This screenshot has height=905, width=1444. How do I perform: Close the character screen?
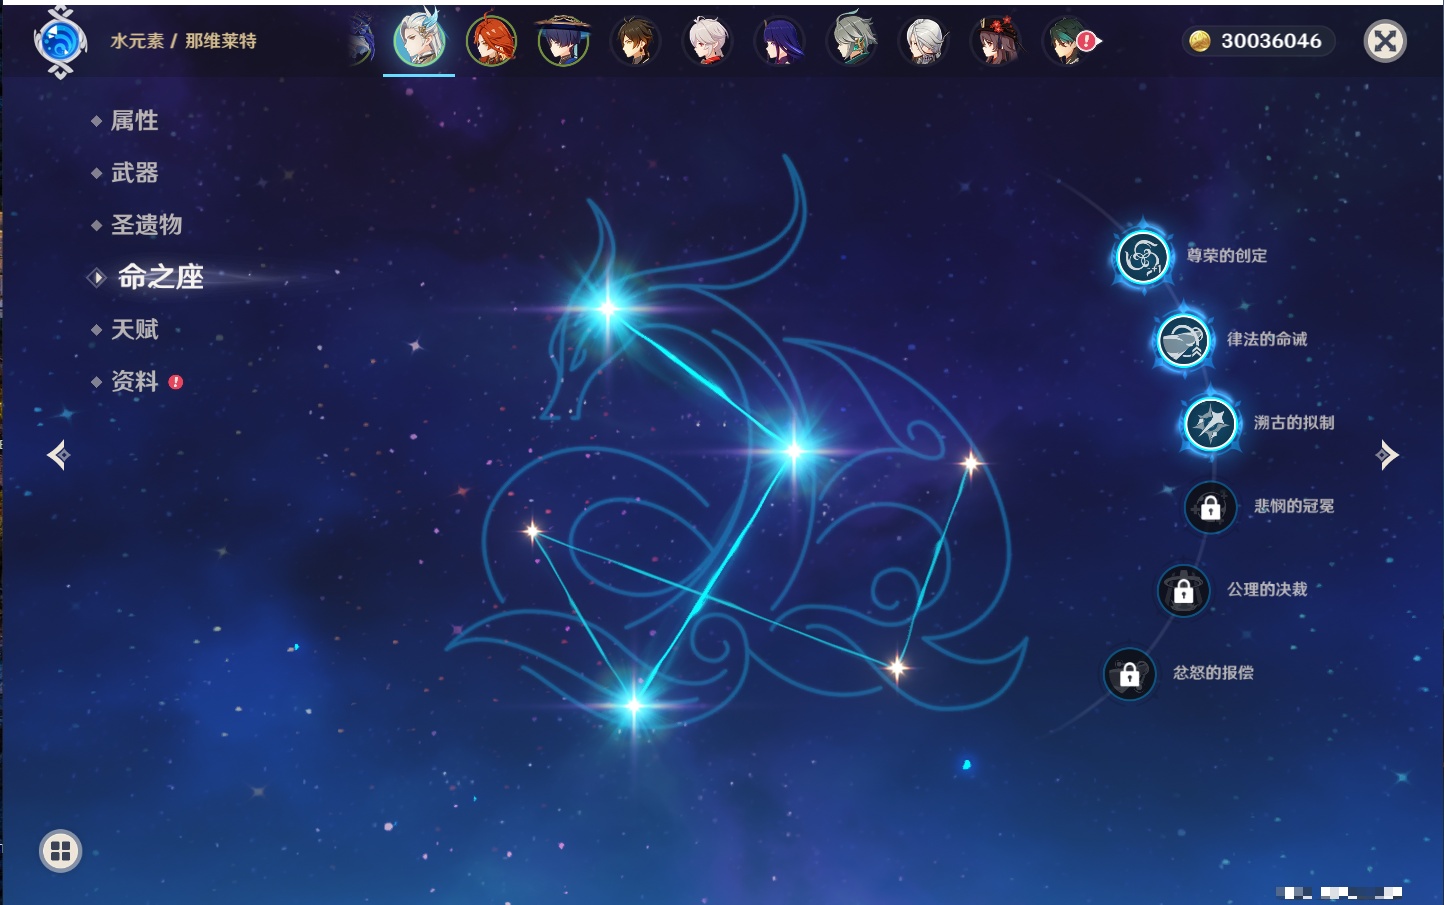[1385, 41]
